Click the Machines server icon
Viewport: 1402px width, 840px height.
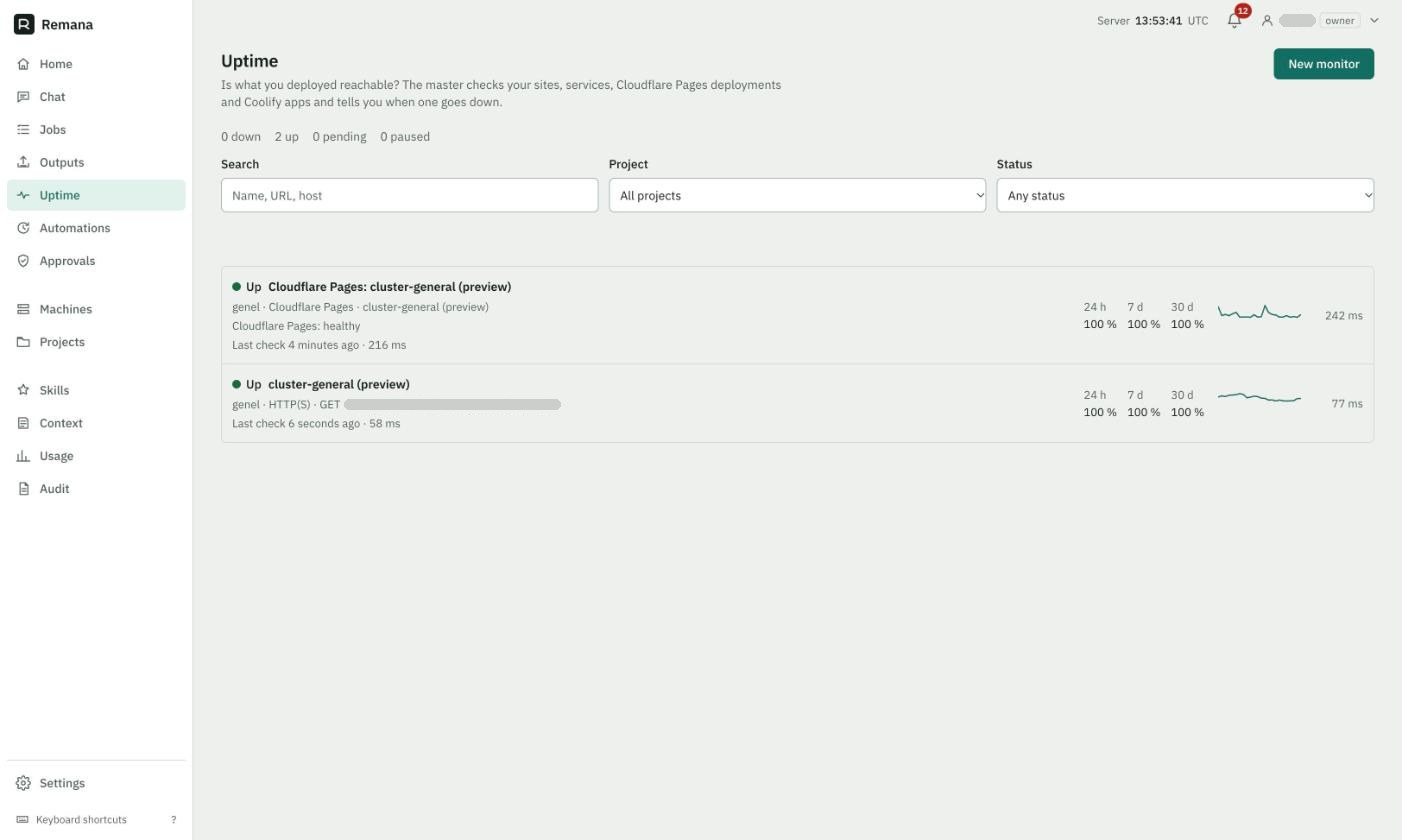23,309
